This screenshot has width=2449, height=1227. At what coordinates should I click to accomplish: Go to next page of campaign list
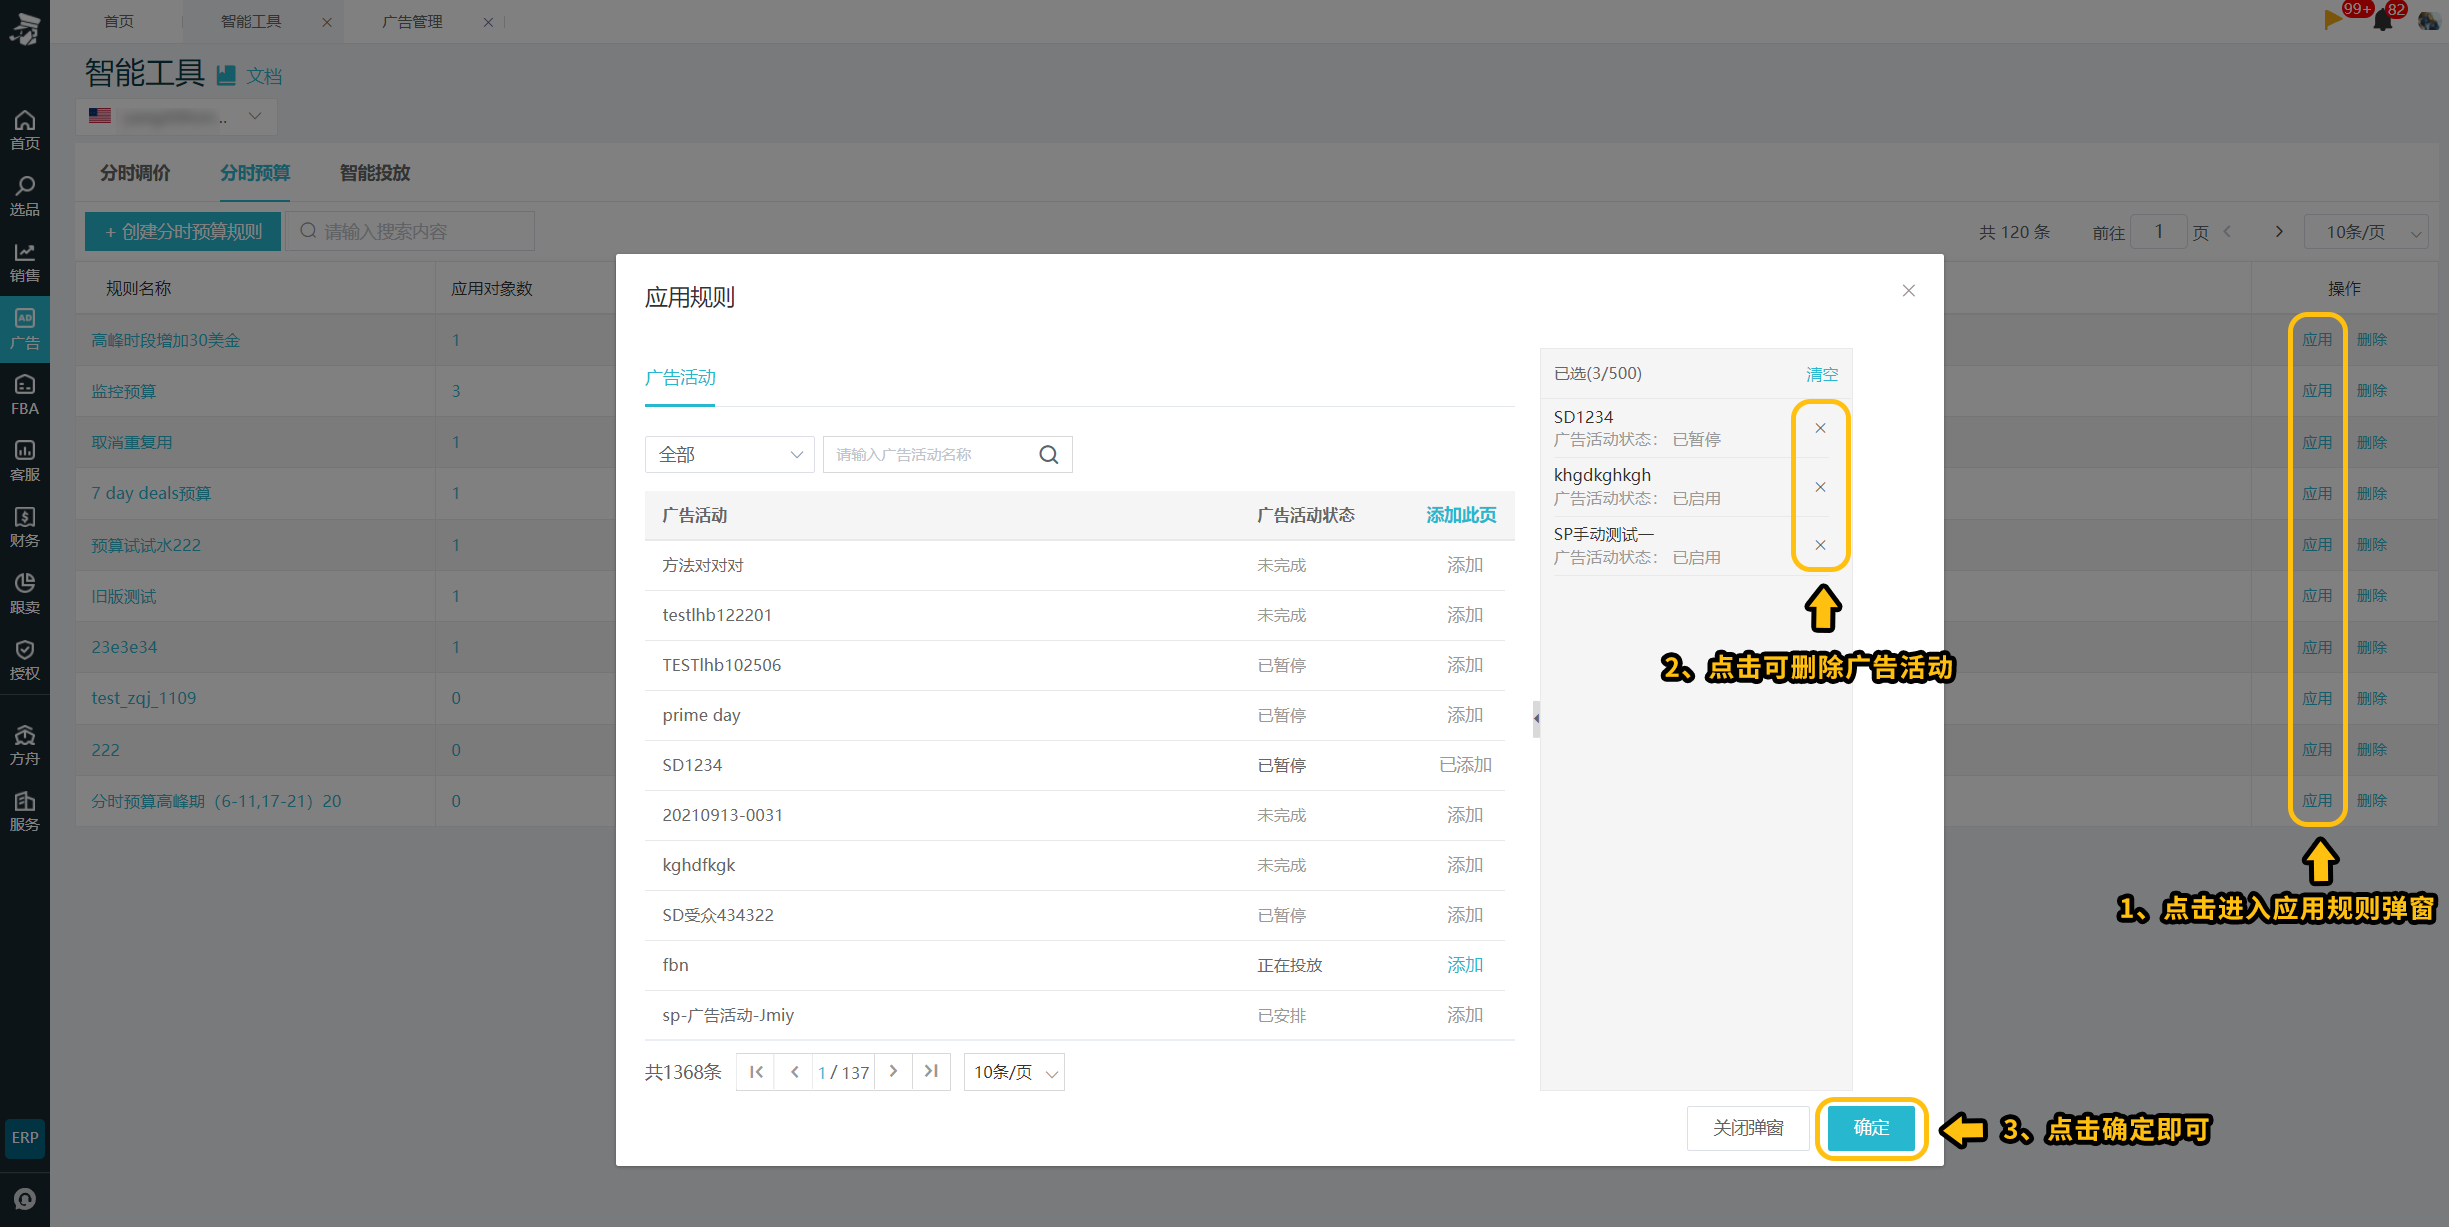893,1072
